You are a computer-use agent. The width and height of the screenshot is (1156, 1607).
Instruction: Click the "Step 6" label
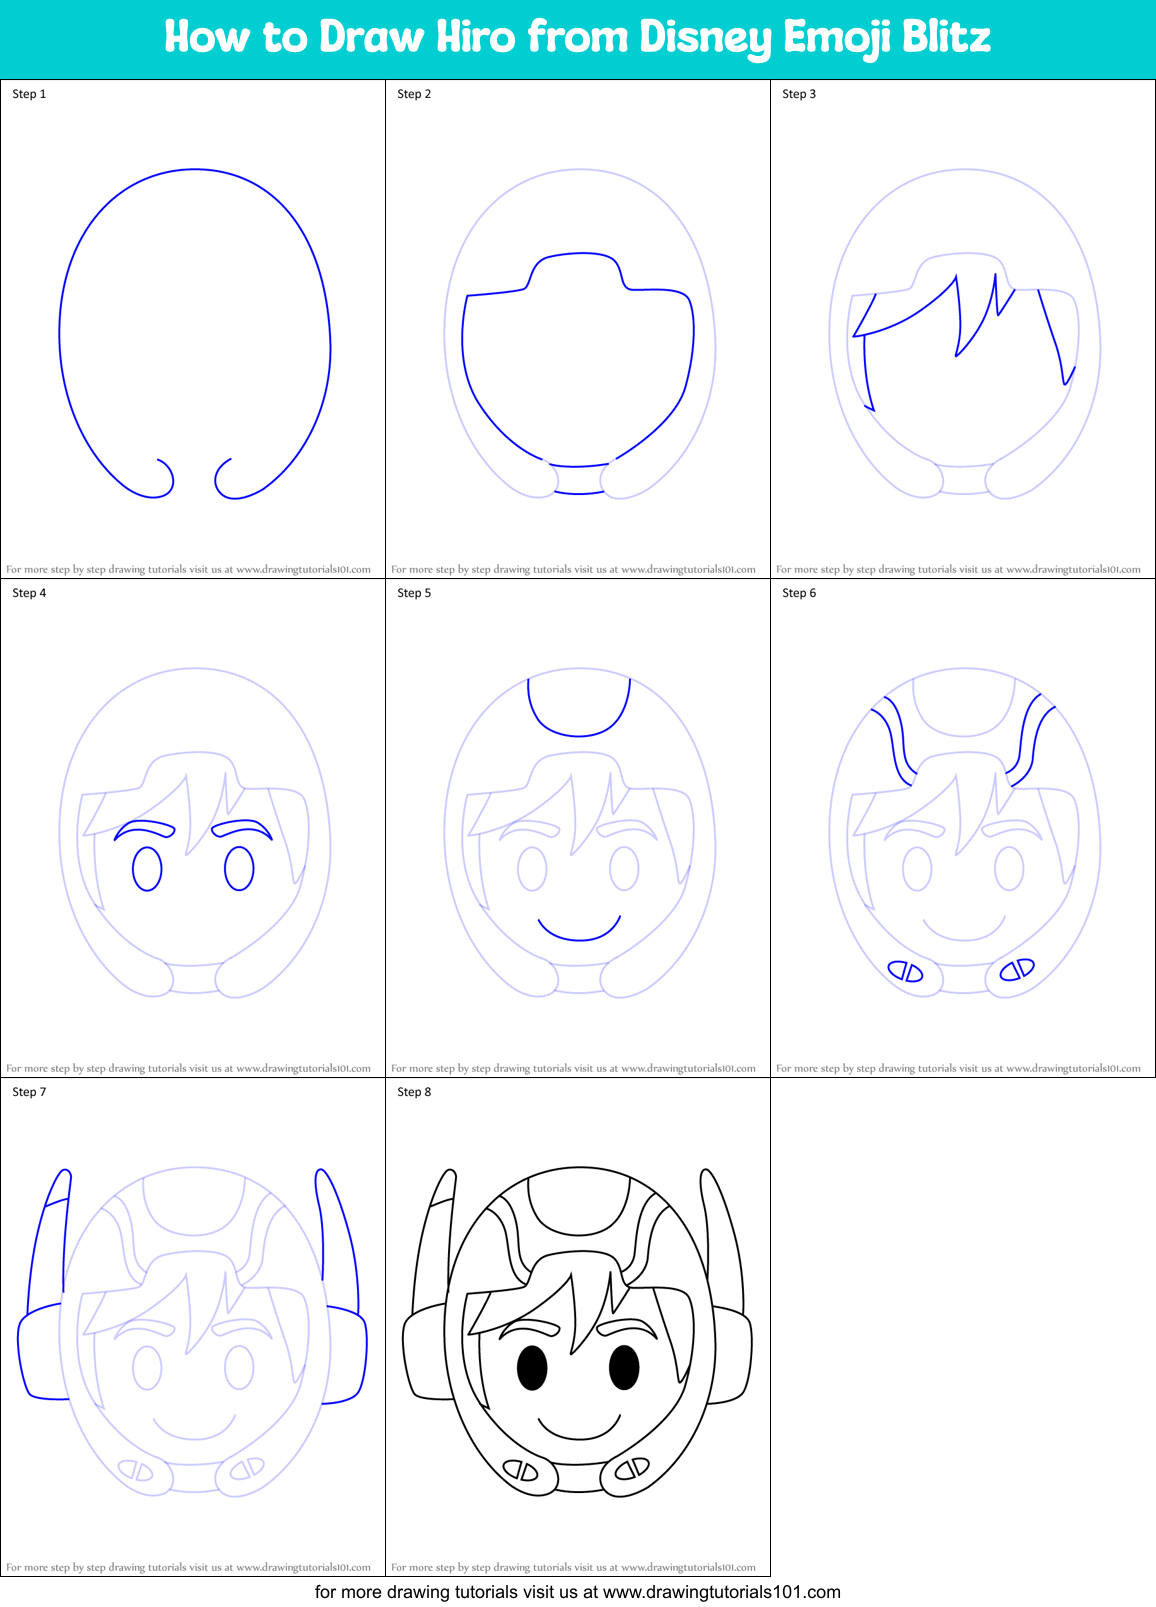coord(799,593)
